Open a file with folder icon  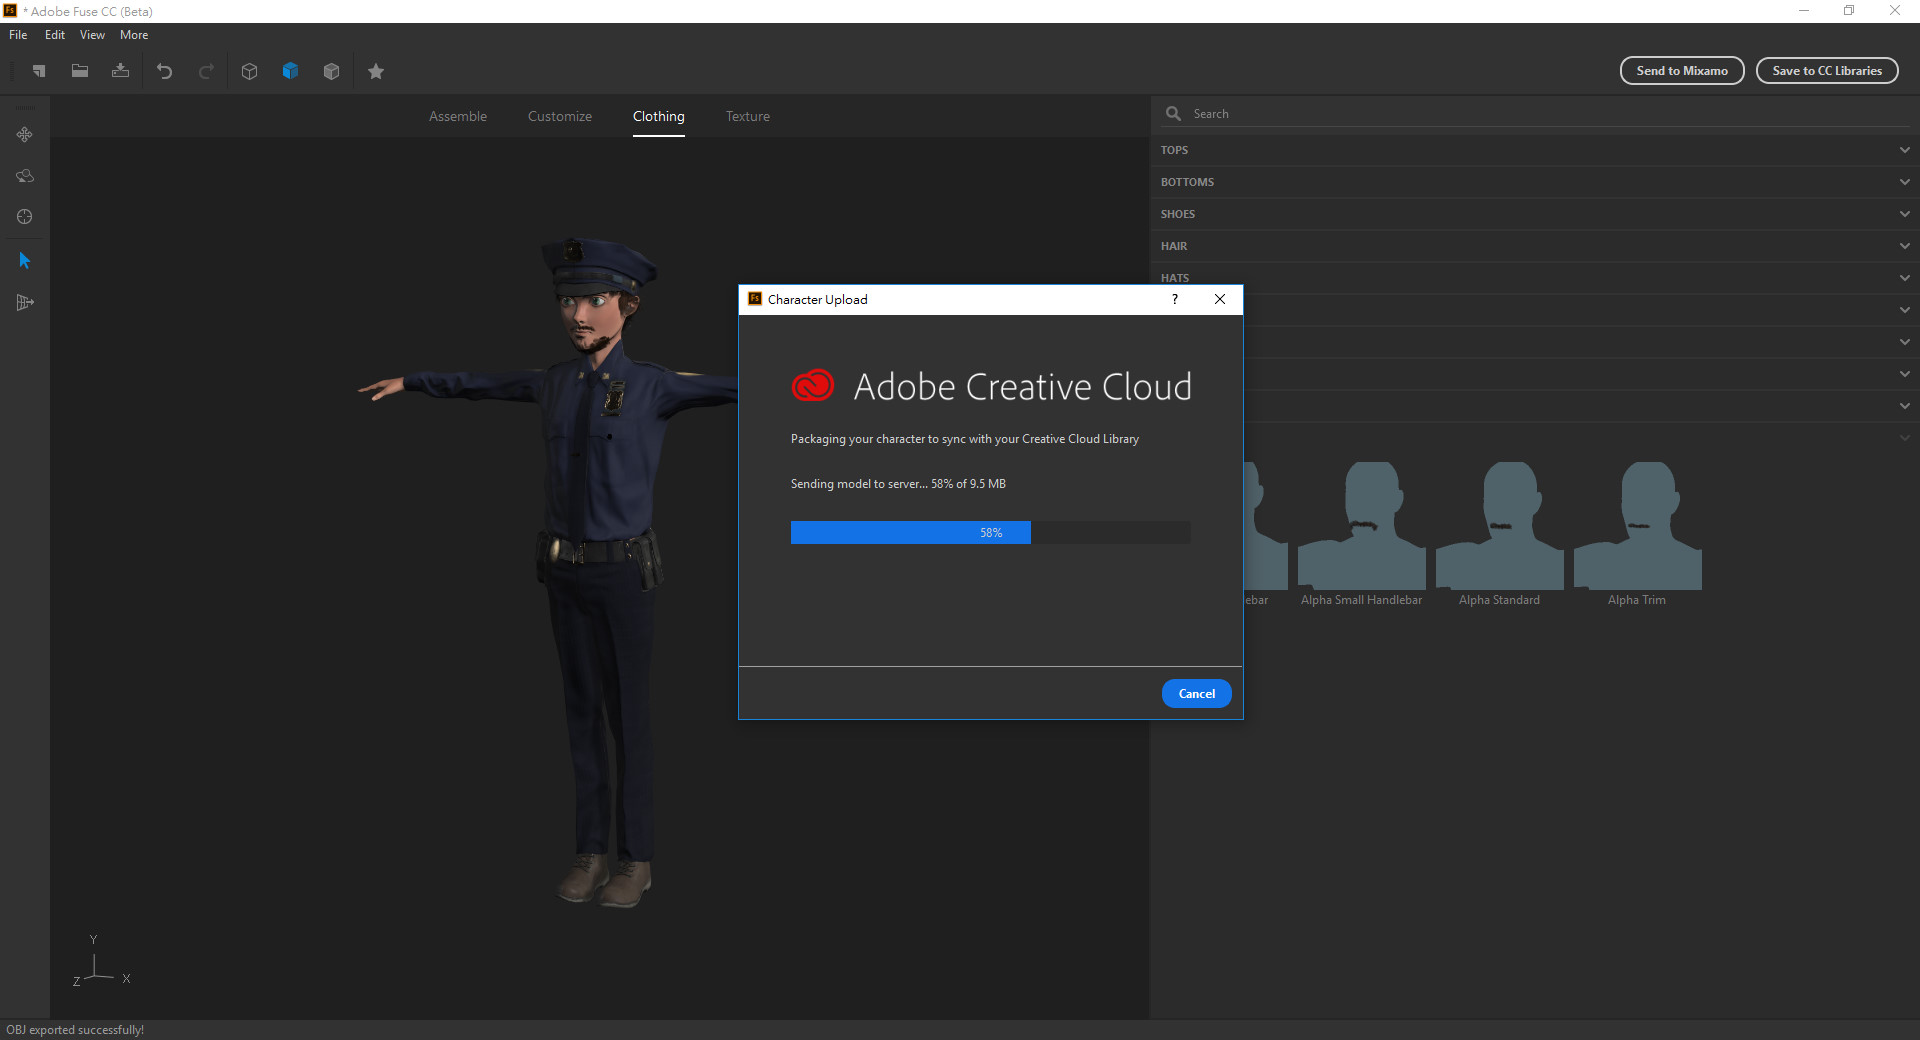coord(80,71)
